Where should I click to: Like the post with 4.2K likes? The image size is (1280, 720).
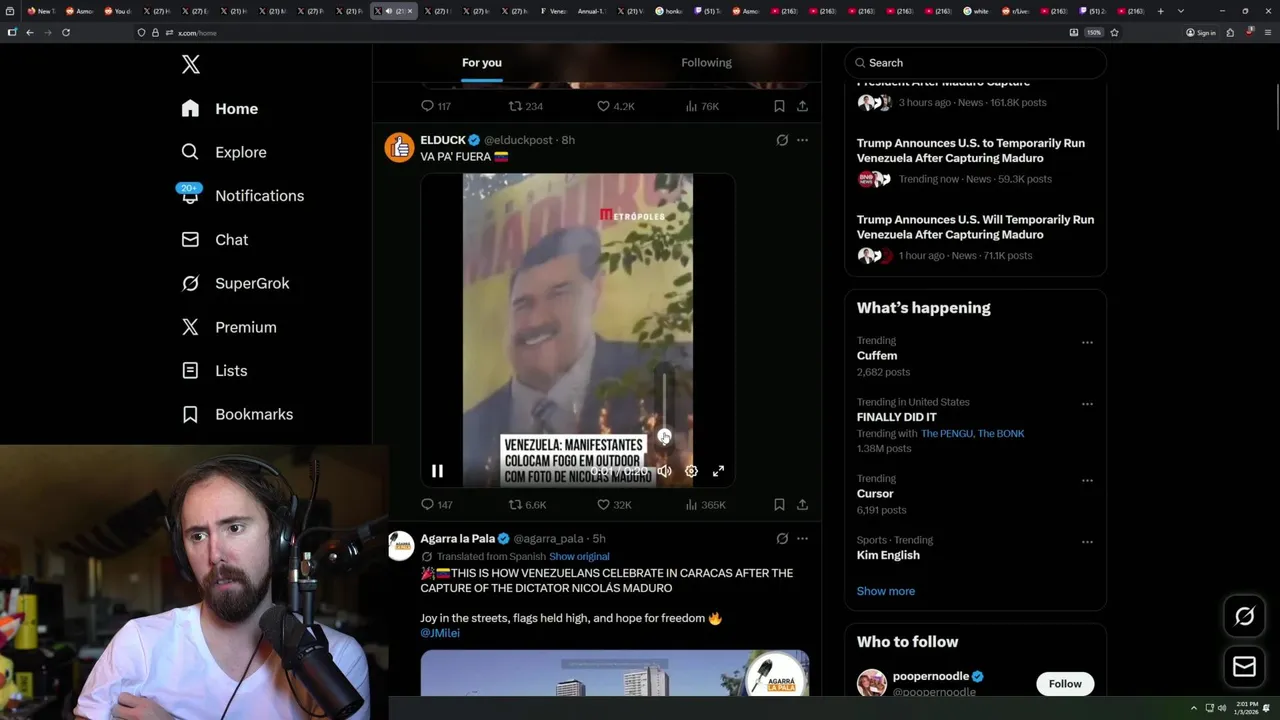(616, 106)
